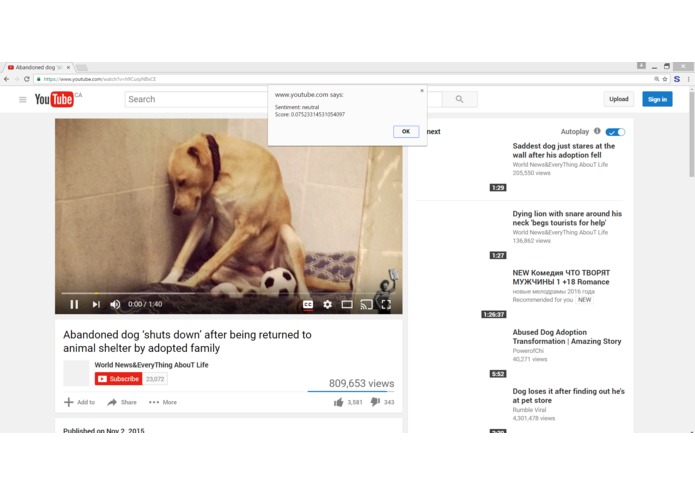Dislike the video thumbs down
The width and height of the screenshot is (695, 494).
375,402
